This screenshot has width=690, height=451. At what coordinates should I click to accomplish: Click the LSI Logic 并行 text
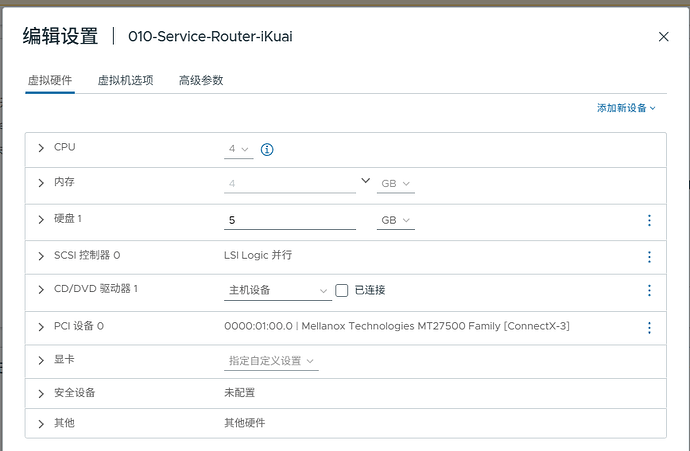258,255
